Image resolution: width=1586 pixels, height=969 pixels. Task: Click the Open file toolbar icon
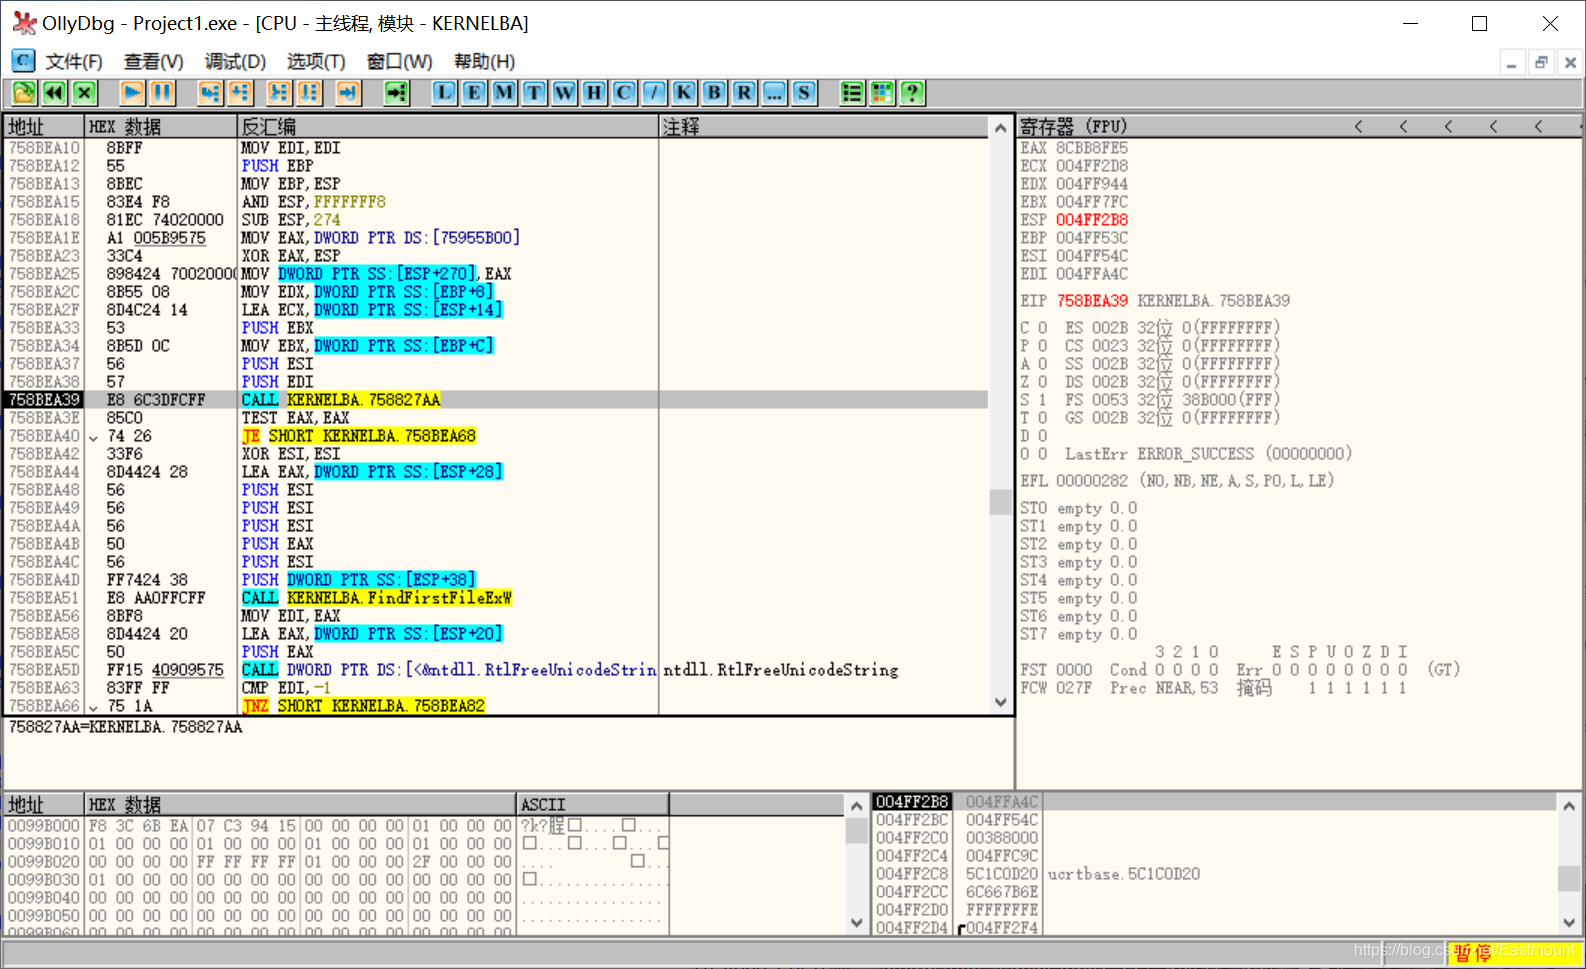(x=24, y=93)
